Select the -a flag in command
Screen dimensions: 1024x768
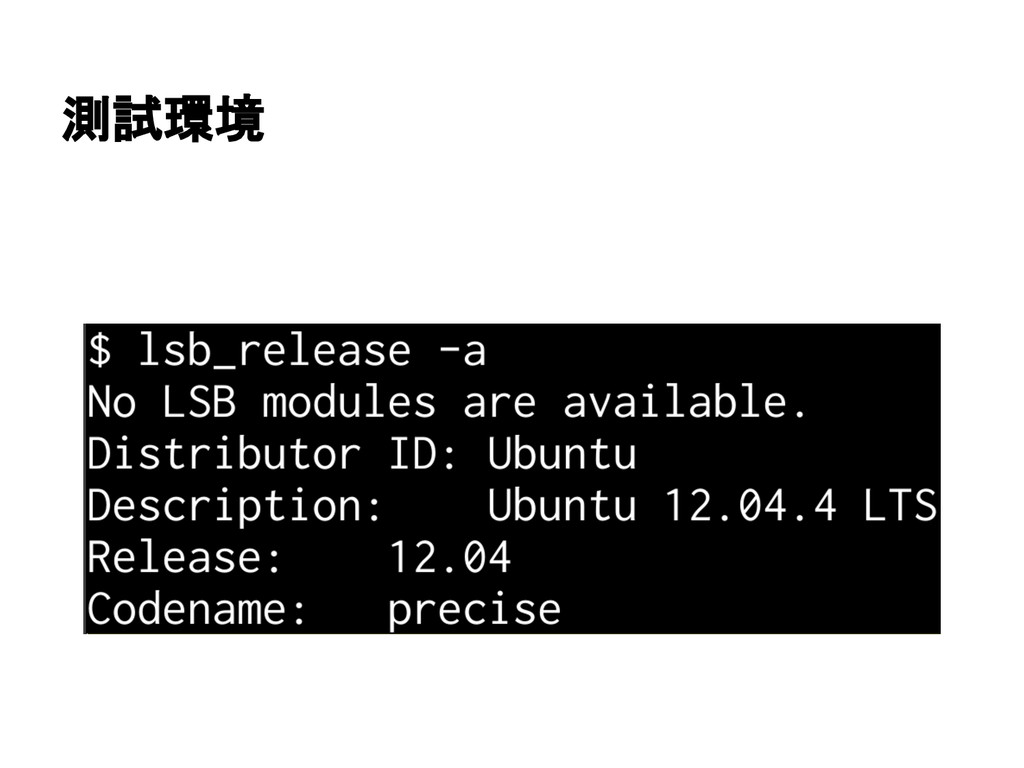(463, 351)
